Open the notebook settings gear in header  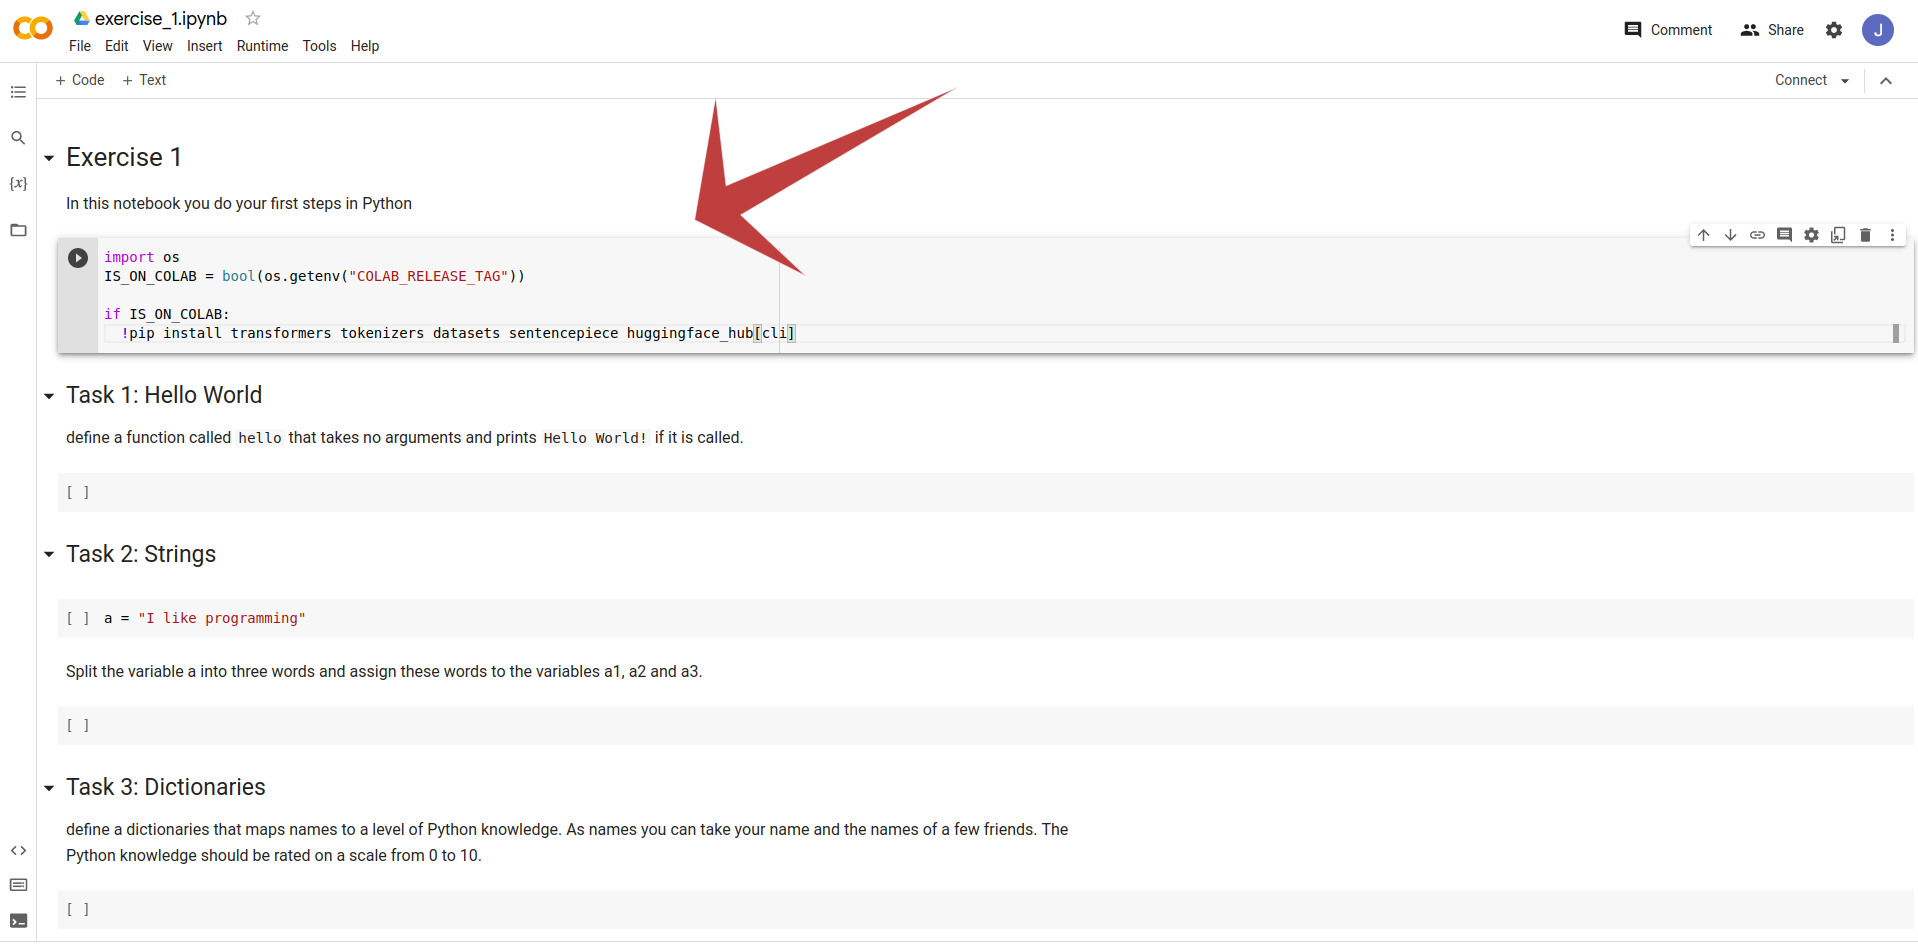[x=1834, y=30]
